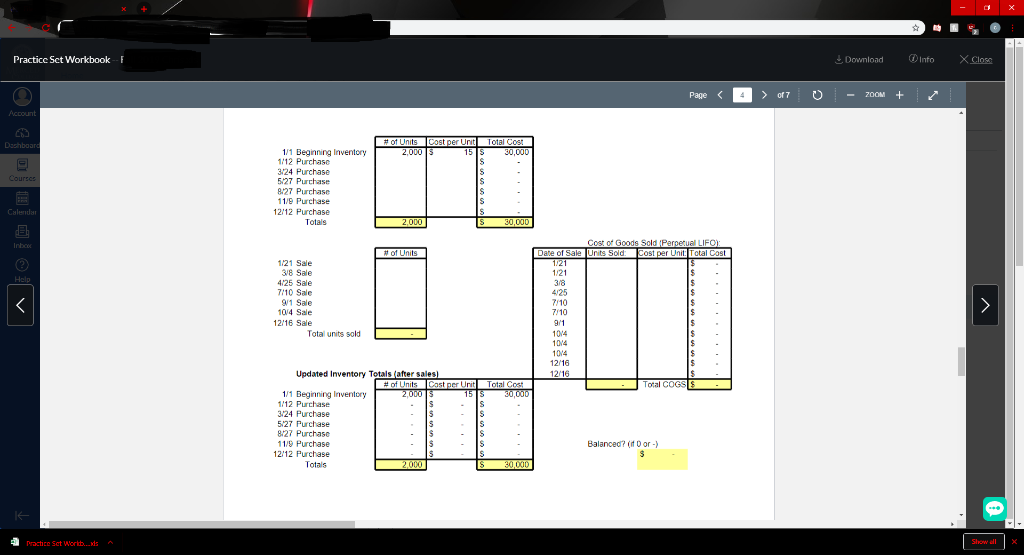Image resolution: width=1024 pixels, height=555 pixels.
Task: Reload the browser page
Action: click(x=46, y=27)
